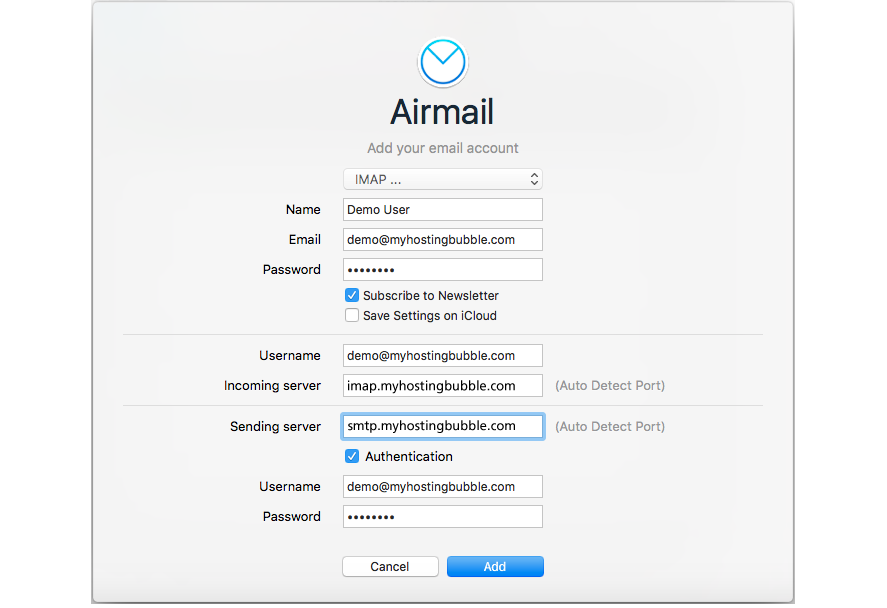Focus the account Password field below Email

(443, 270)
